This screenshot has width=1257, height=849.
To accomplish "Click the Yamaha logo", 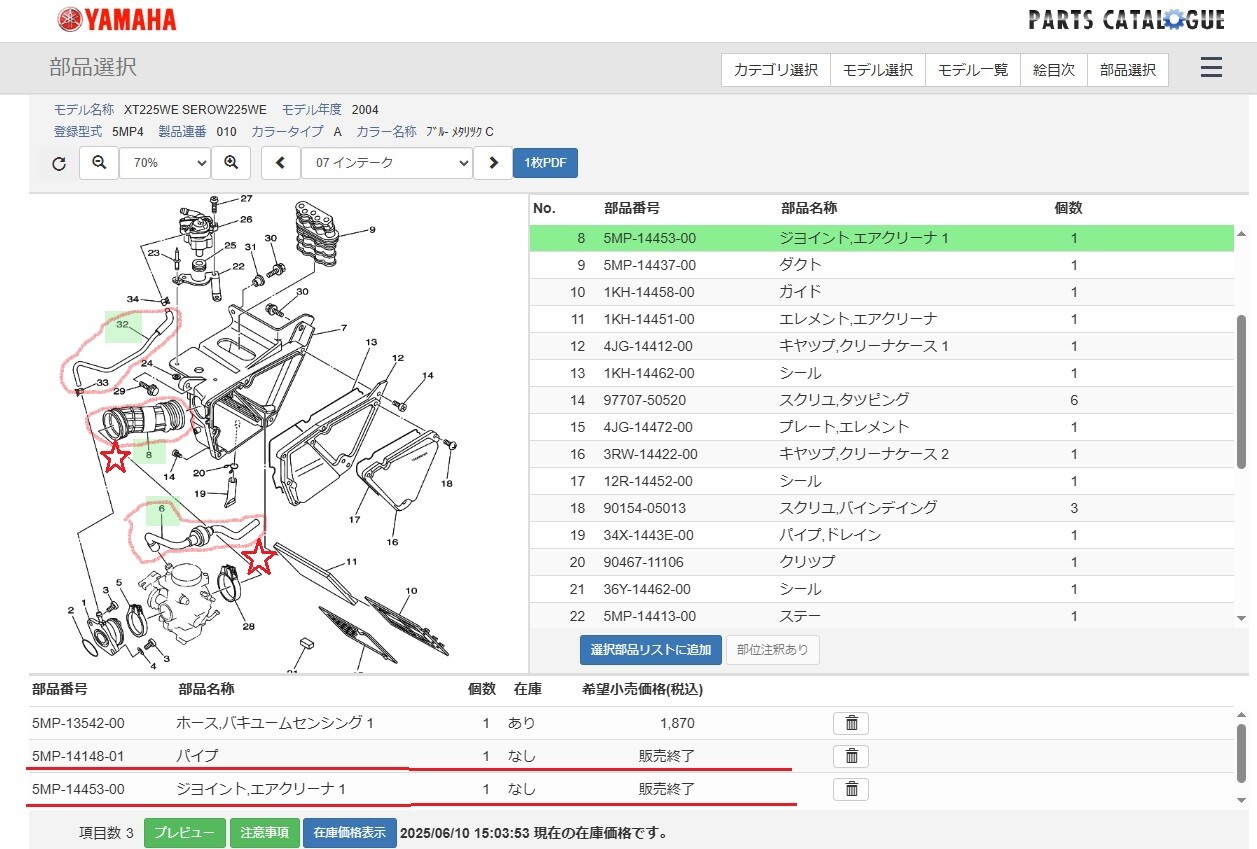I will 117,19.
